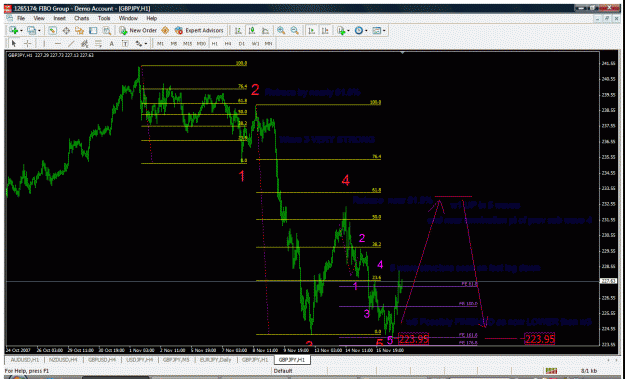
Task: Switch to the EURJPY,Daily chart tab
Action: (x=216, y=360)
